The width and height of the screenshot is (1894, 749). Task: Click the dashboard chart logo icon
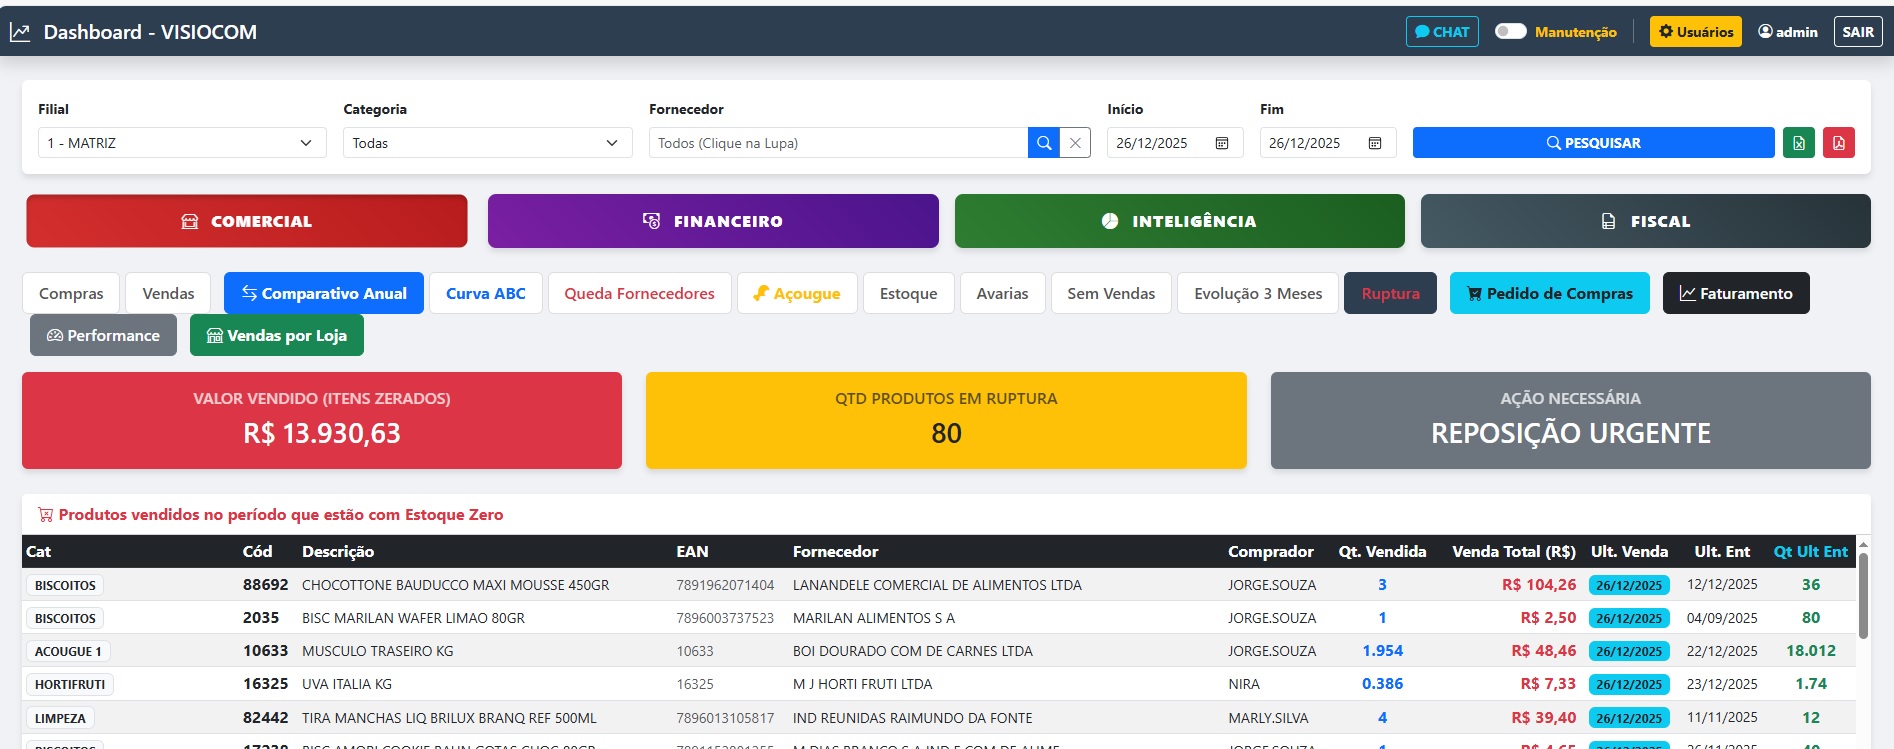coord(20,32)
